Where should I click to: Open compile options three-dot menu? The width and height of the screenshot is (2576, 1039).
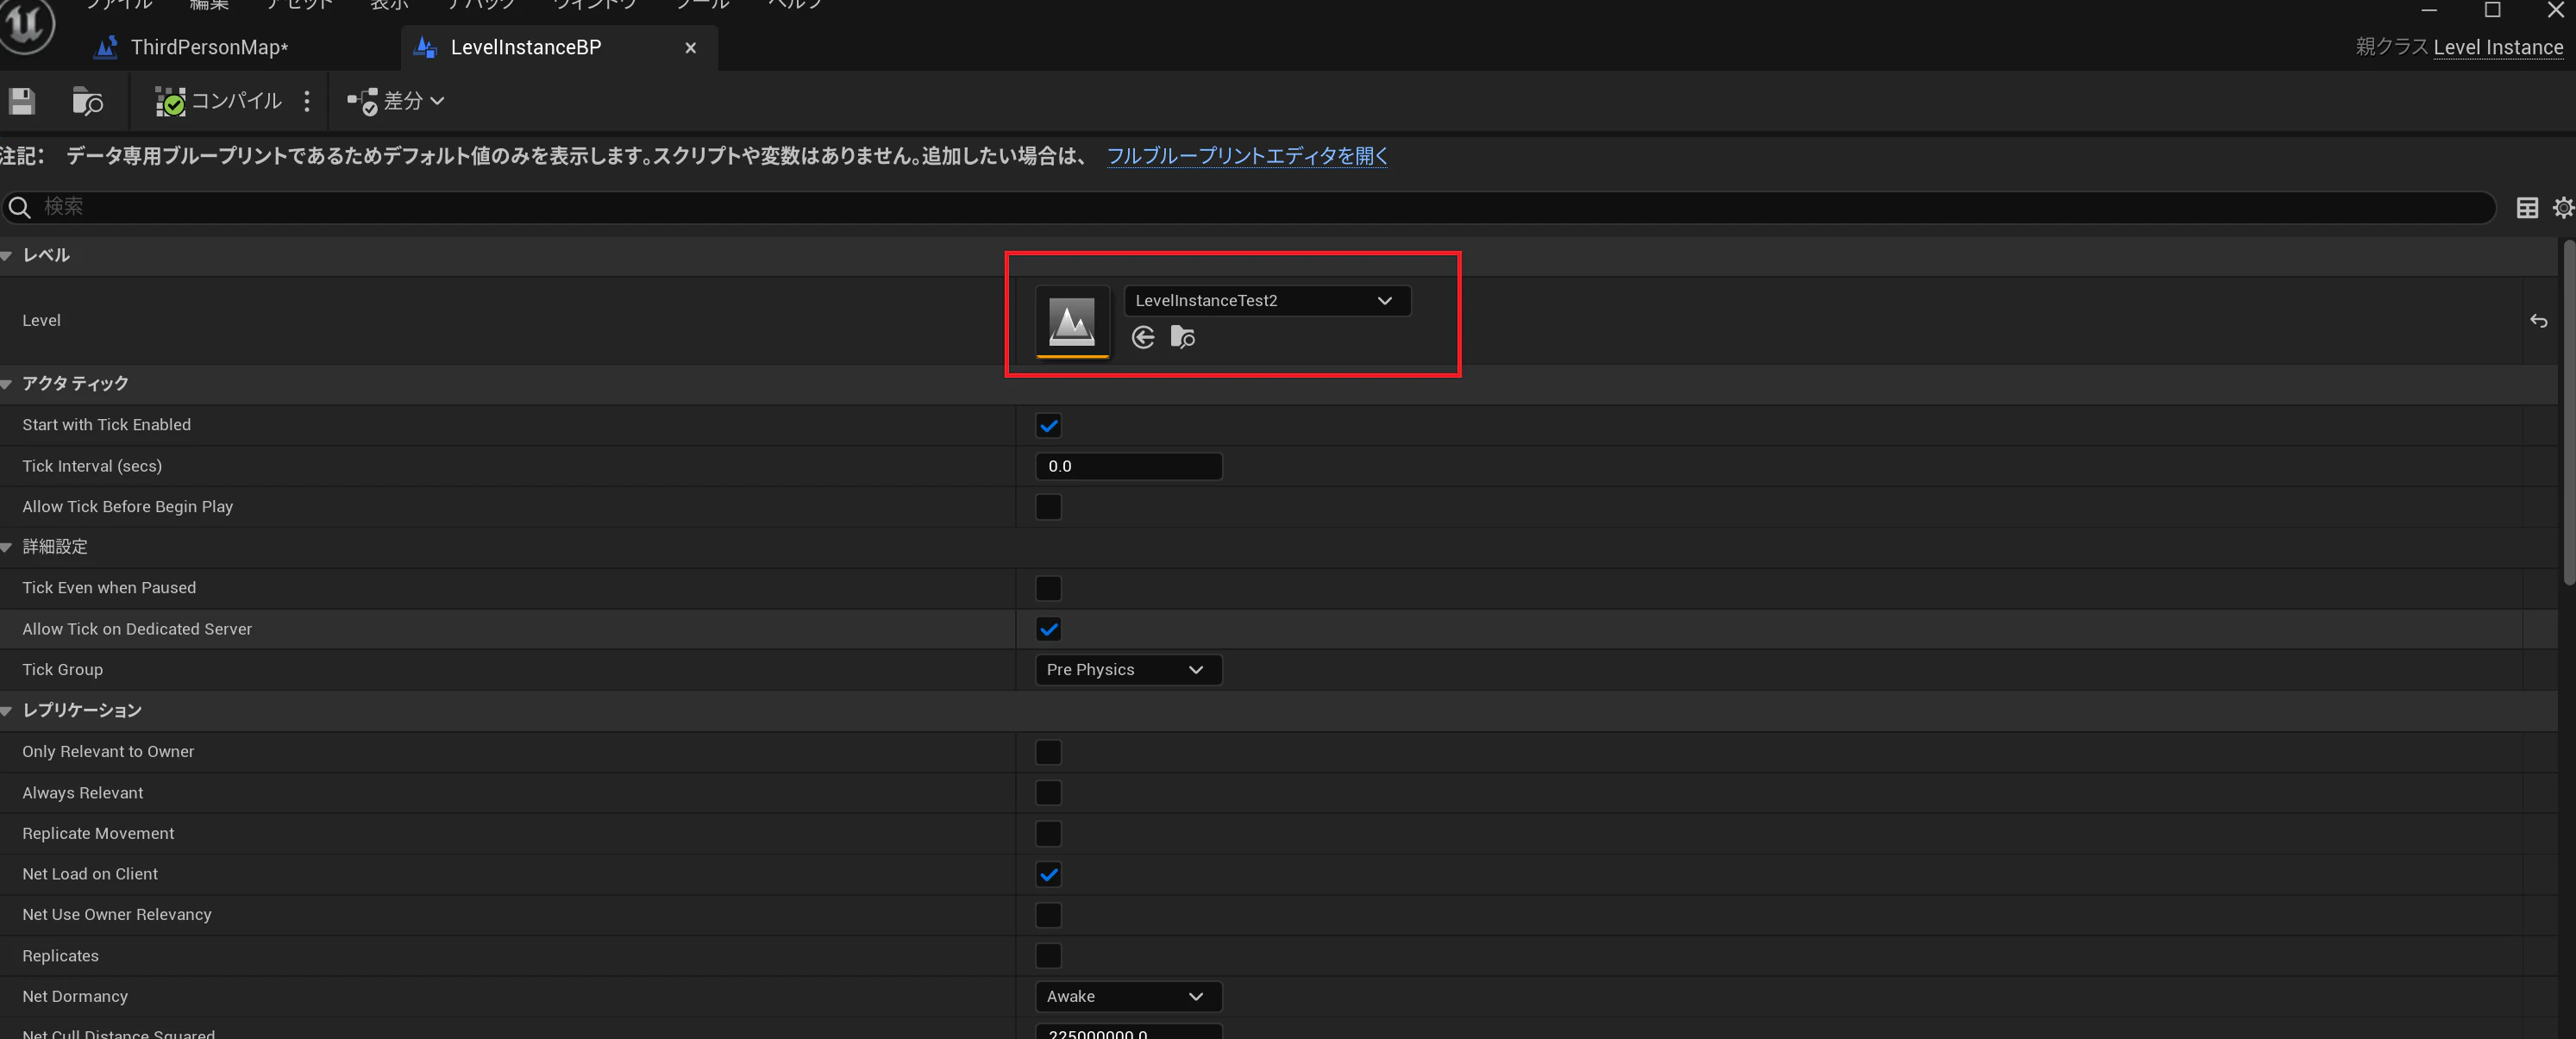click(x=307, y=101)
